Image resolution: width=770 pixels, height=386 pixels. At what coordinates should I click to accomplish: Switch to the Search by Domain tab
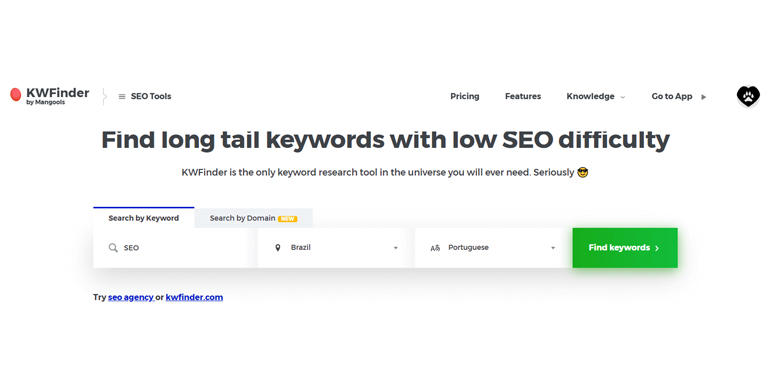(x=253, y=218)
